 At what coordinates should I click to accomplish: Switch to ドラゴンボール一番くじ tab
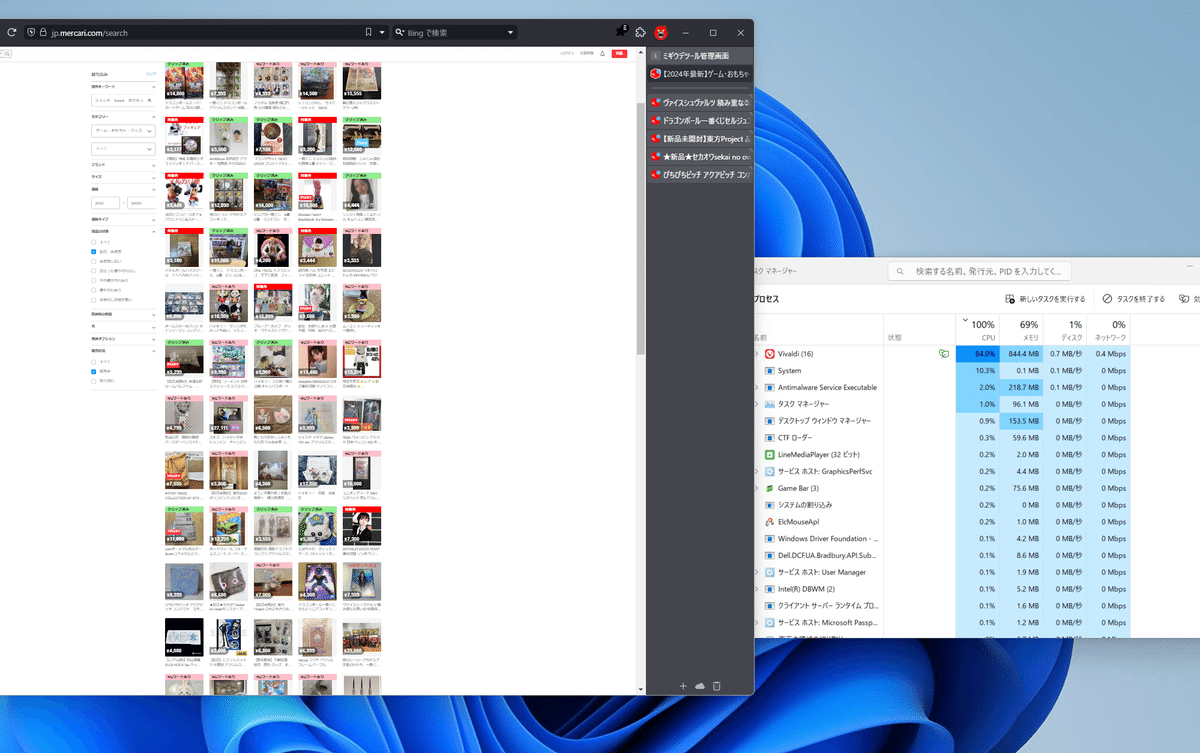(699, 120)
